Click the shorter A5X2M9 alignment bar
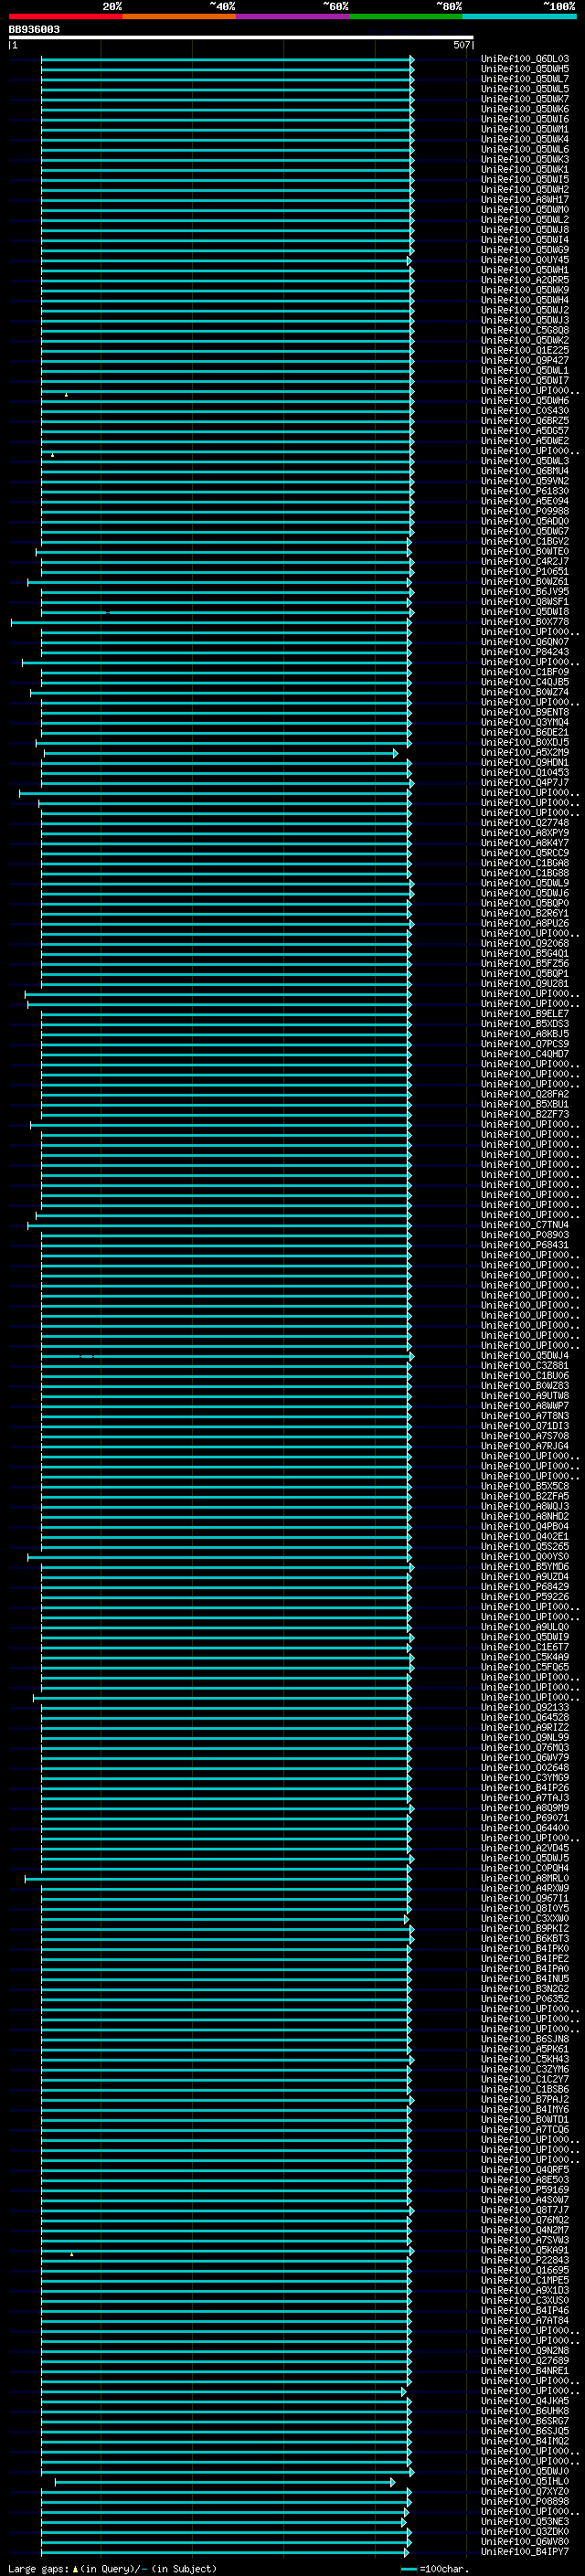585x2576 pixels. 220,753
